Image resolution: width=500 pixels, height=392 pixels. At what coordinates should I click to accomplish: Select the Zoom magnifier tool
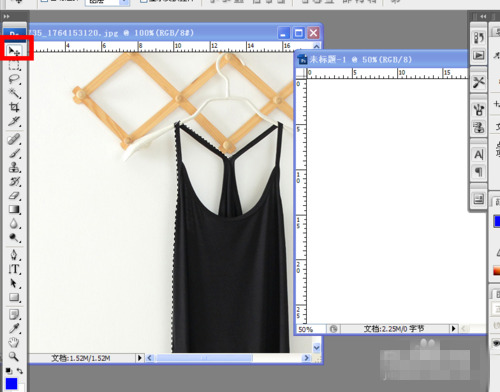click(x=14, y=356)
